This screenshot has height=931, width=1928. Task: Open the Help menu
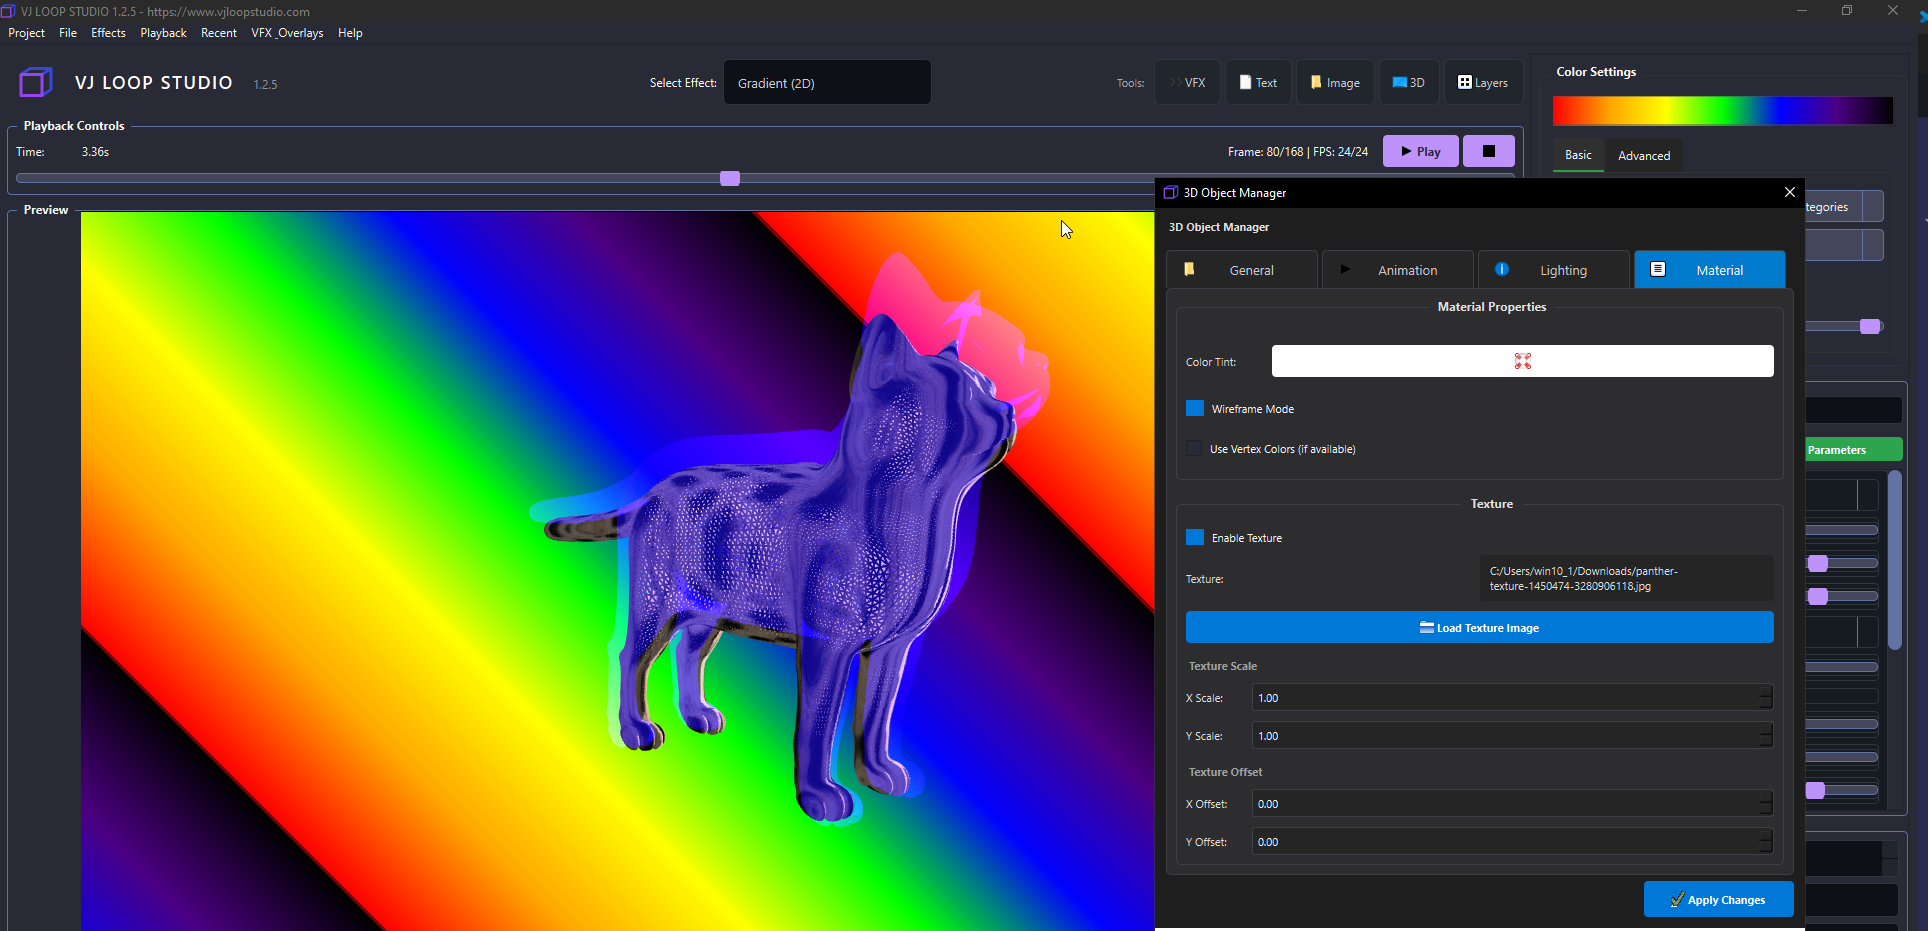350,33
